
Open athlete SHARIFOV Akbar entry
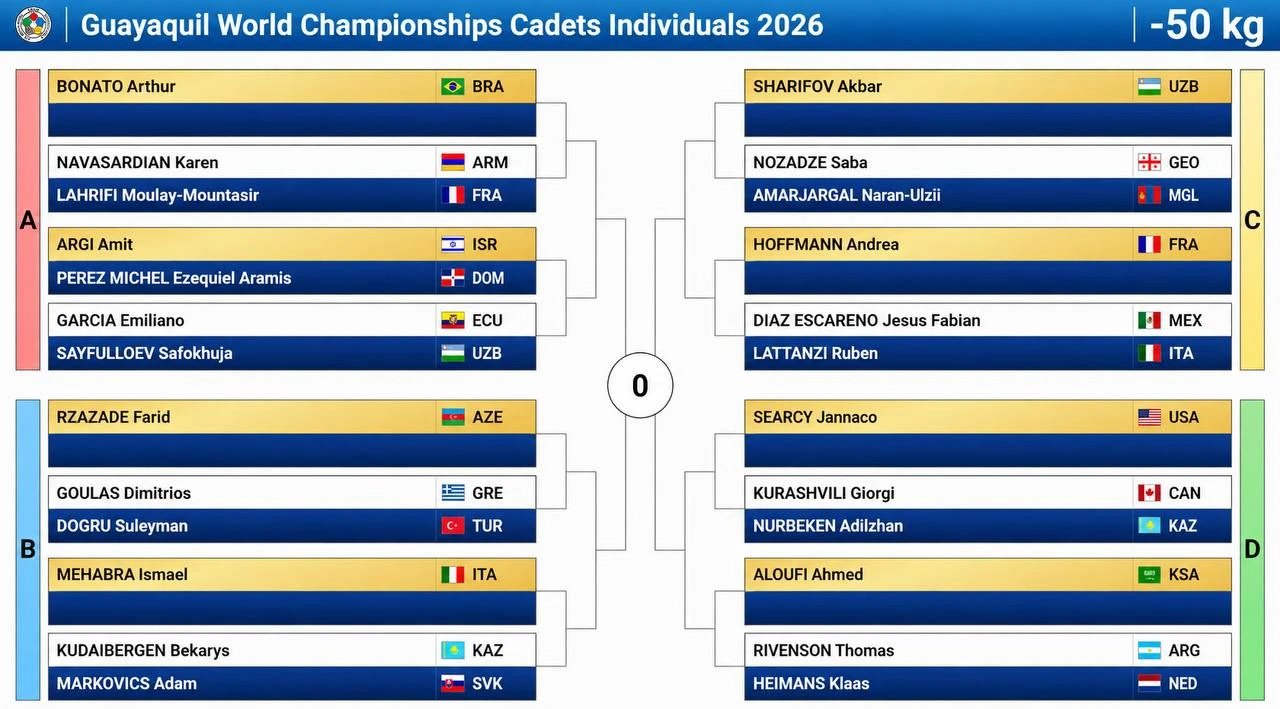tap(988, 86)
